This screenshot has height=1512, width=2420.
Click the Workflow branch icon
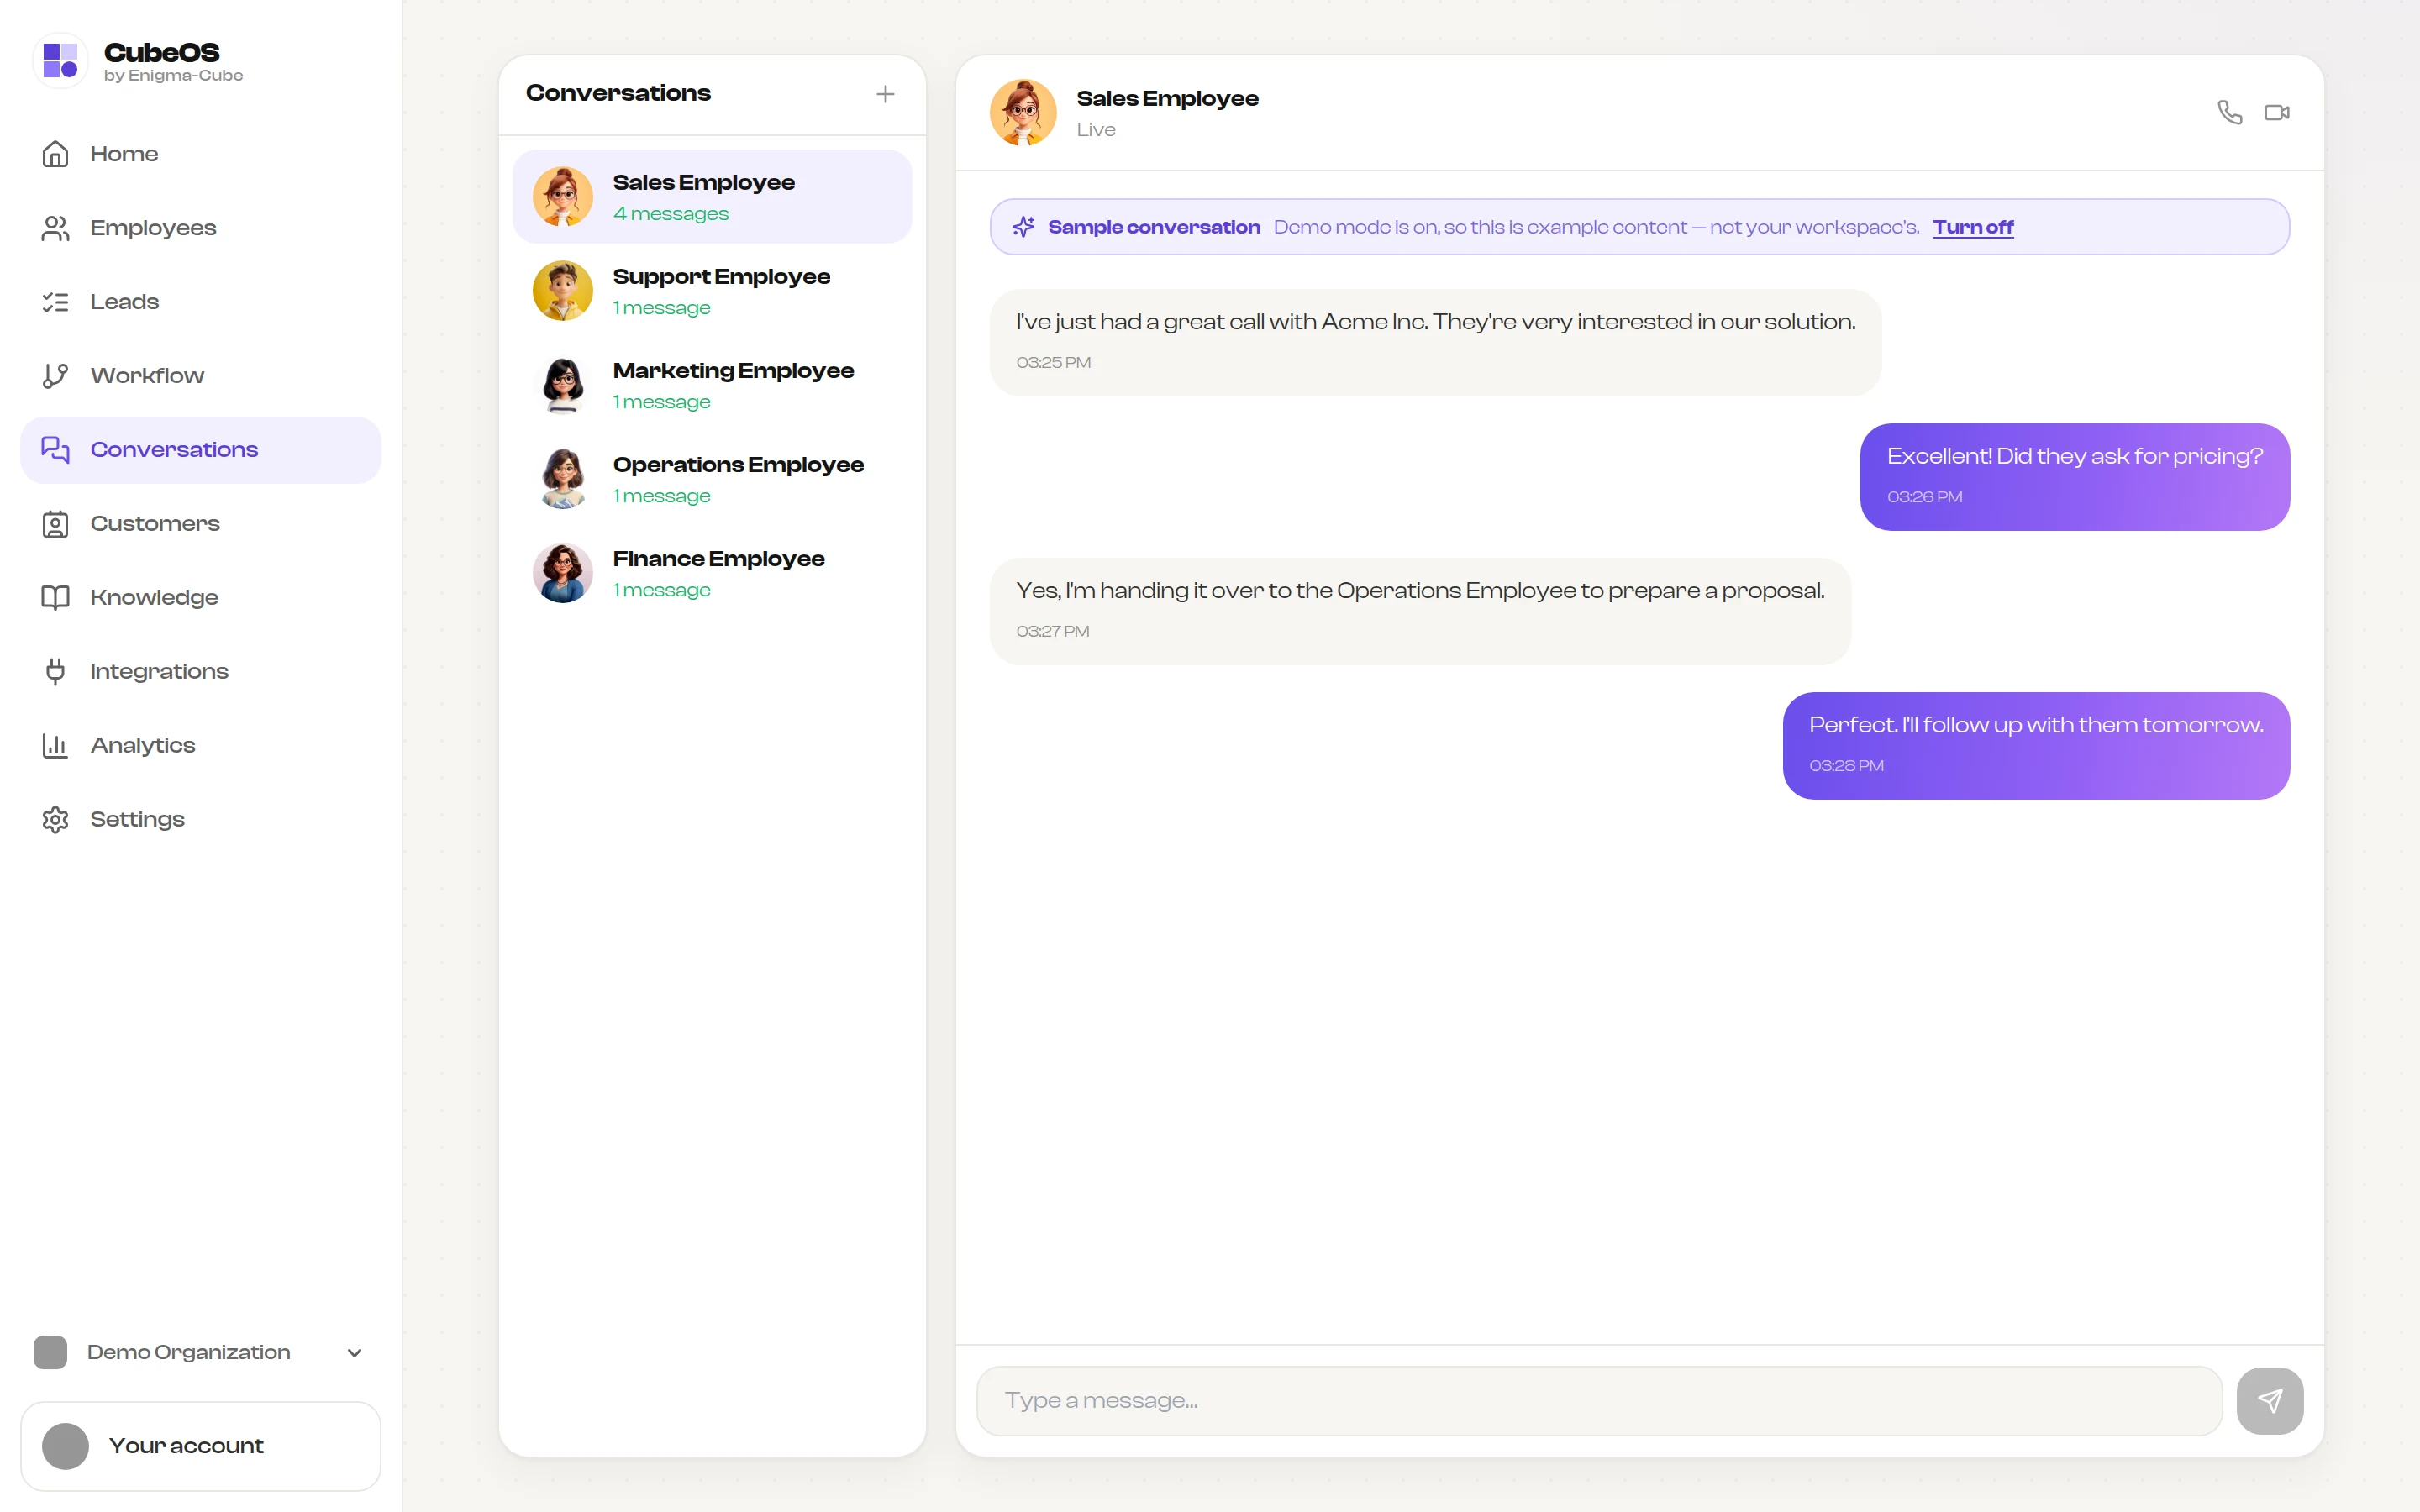click(55, 376)
